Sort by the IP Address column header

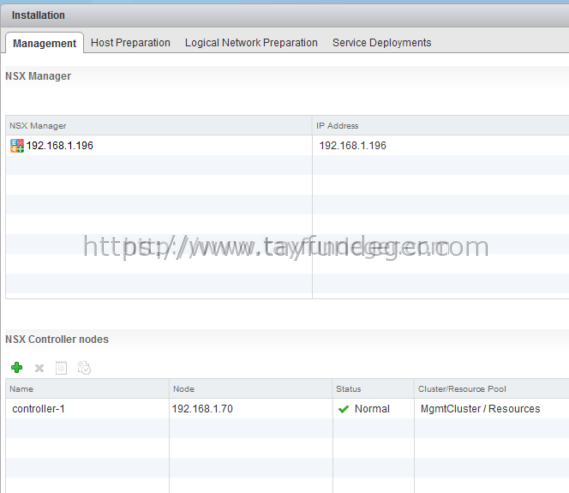tap(441, 126)
